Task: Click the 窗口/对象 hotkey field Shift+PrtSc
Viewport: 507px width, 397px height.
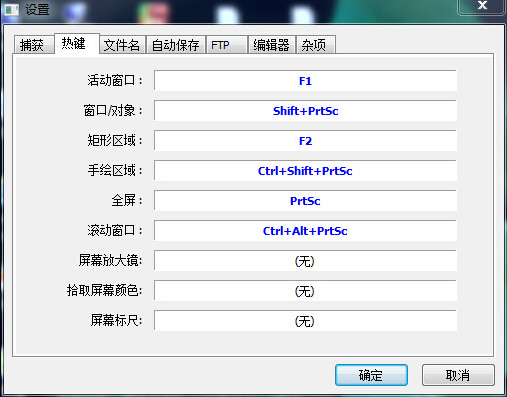Action: point(305,111)
